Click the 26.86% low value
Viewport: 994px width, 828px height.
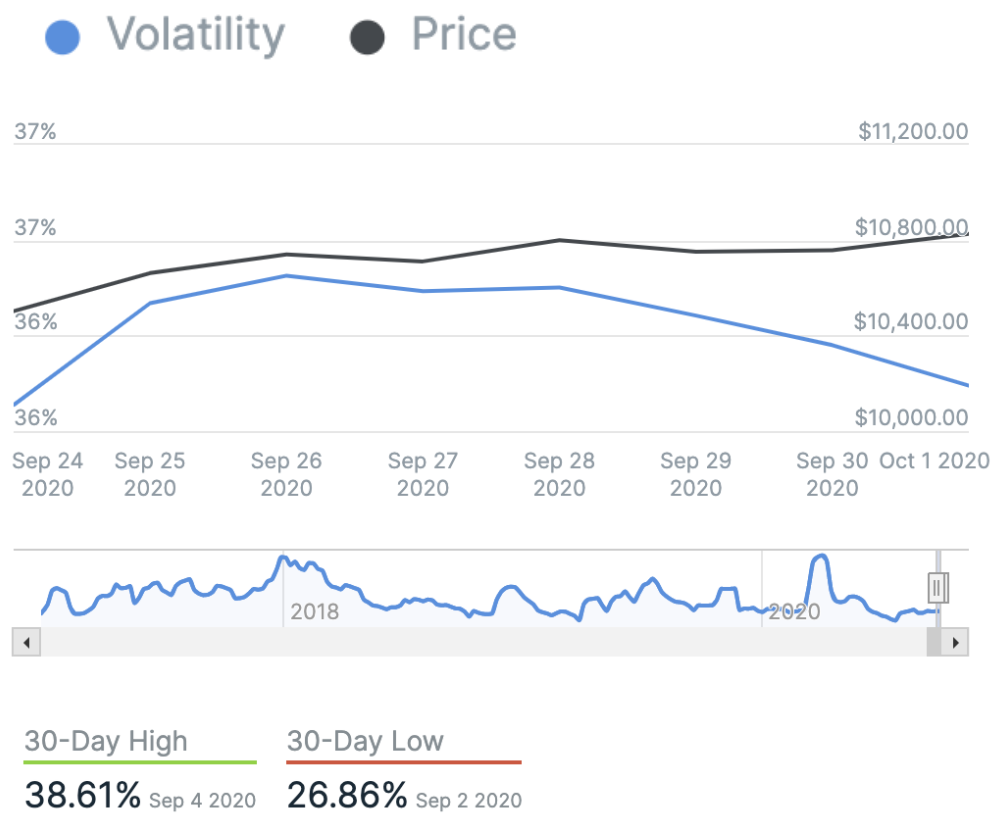347,796
